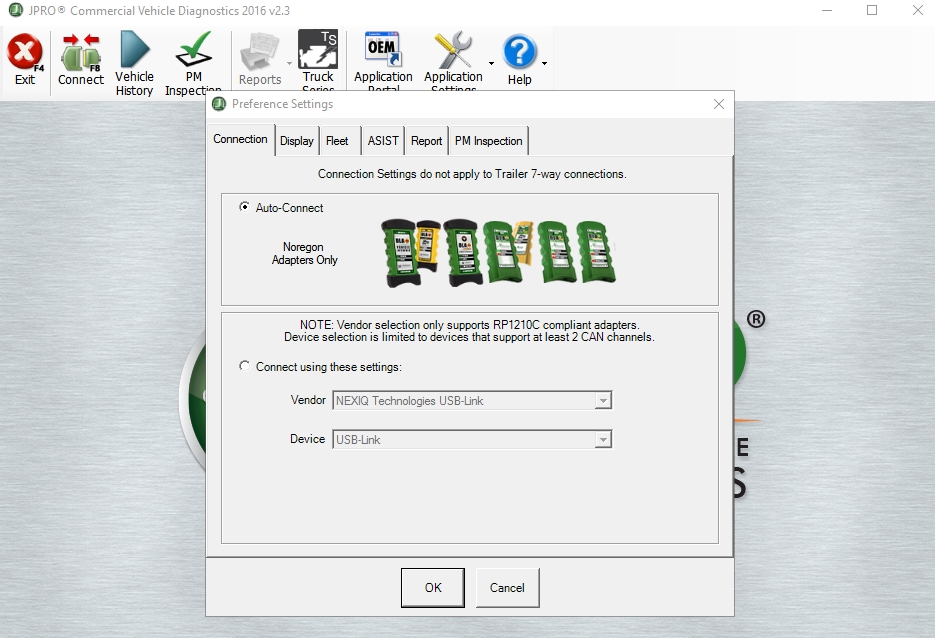Switch to the Display tab
Image resolution: width=935 pixels, height=638 pixels.
pos(296,141)
